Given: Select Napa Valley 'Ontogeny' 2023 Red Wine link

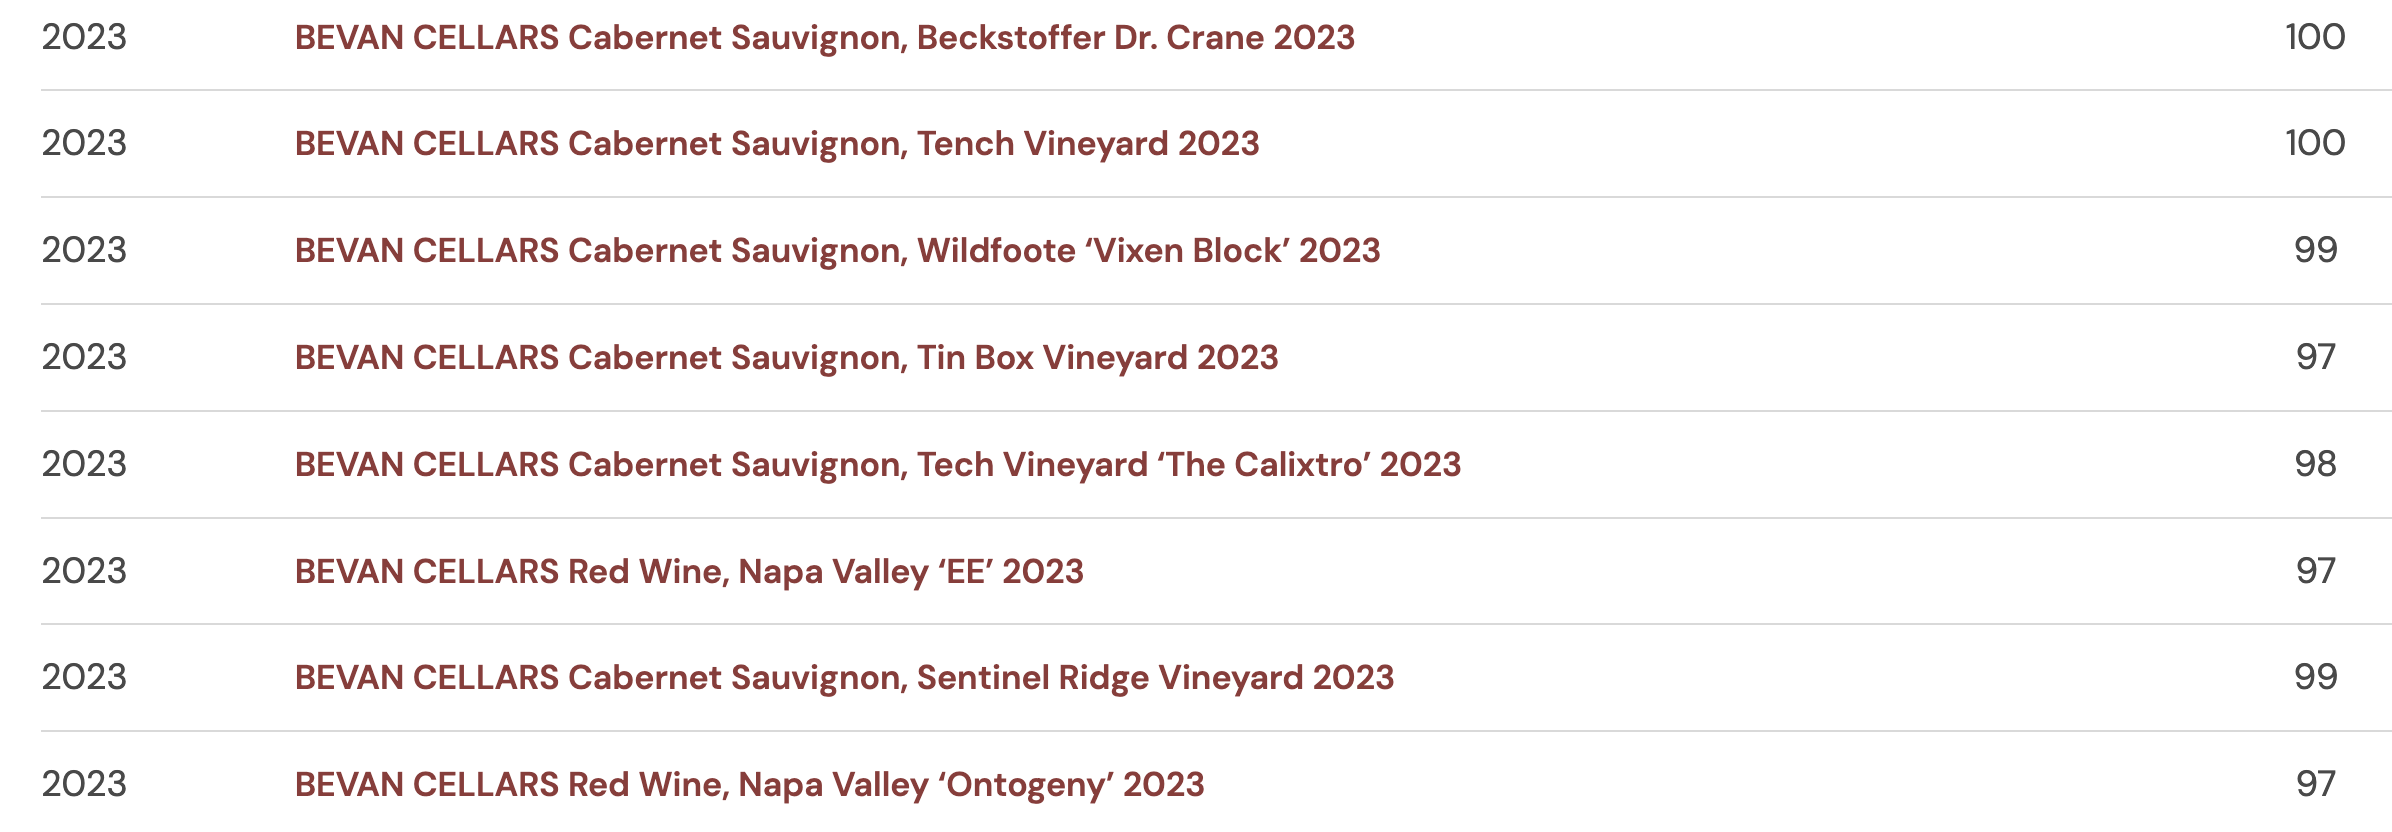Looking at the screenshot, I should pos(749,785).
